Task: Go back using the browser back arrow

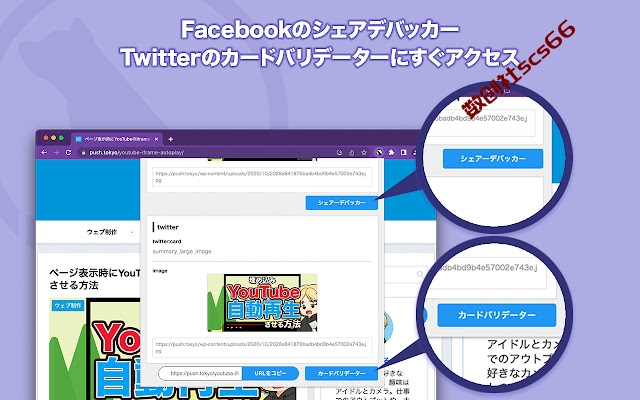Action: tap(44, 152)
